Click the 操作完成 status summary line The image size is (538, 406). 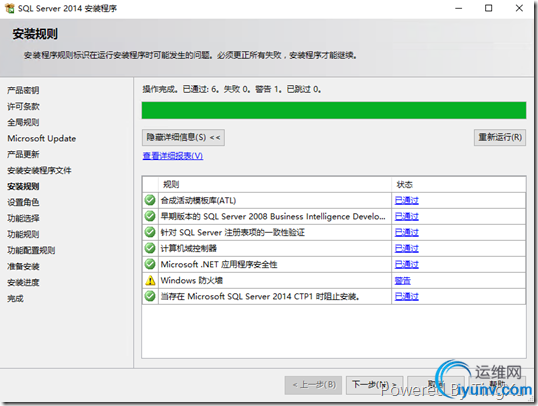pyautogui.click(x=232, y=89)
